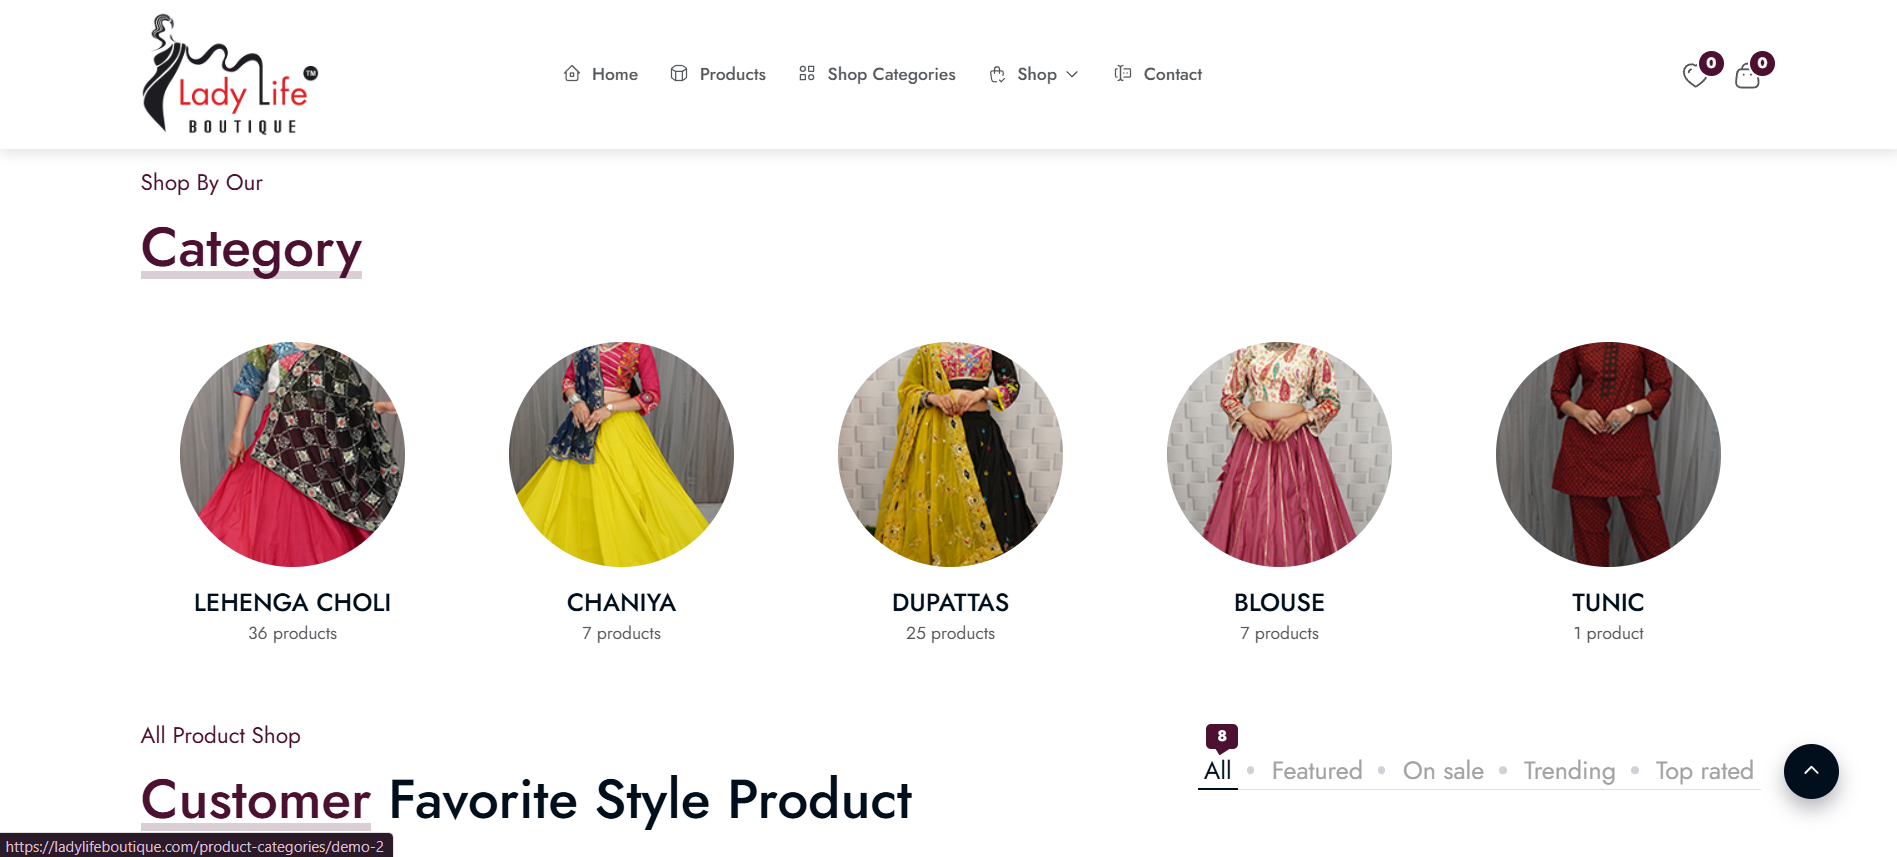The width and height of the screenshot is (1897, 857).
Task: Click the Products box icon
Action: click(x=679, y=74)
